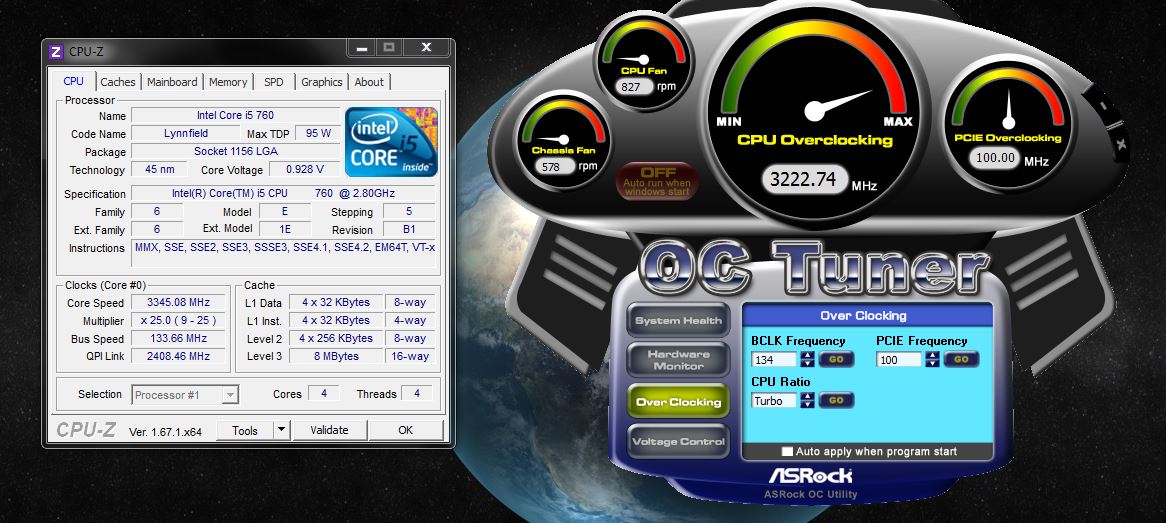The width and height of the screenshot is (1166, 523).
Task: Click the Core Speed value 3345.08 MHz
Action: (x=178, y=302)
